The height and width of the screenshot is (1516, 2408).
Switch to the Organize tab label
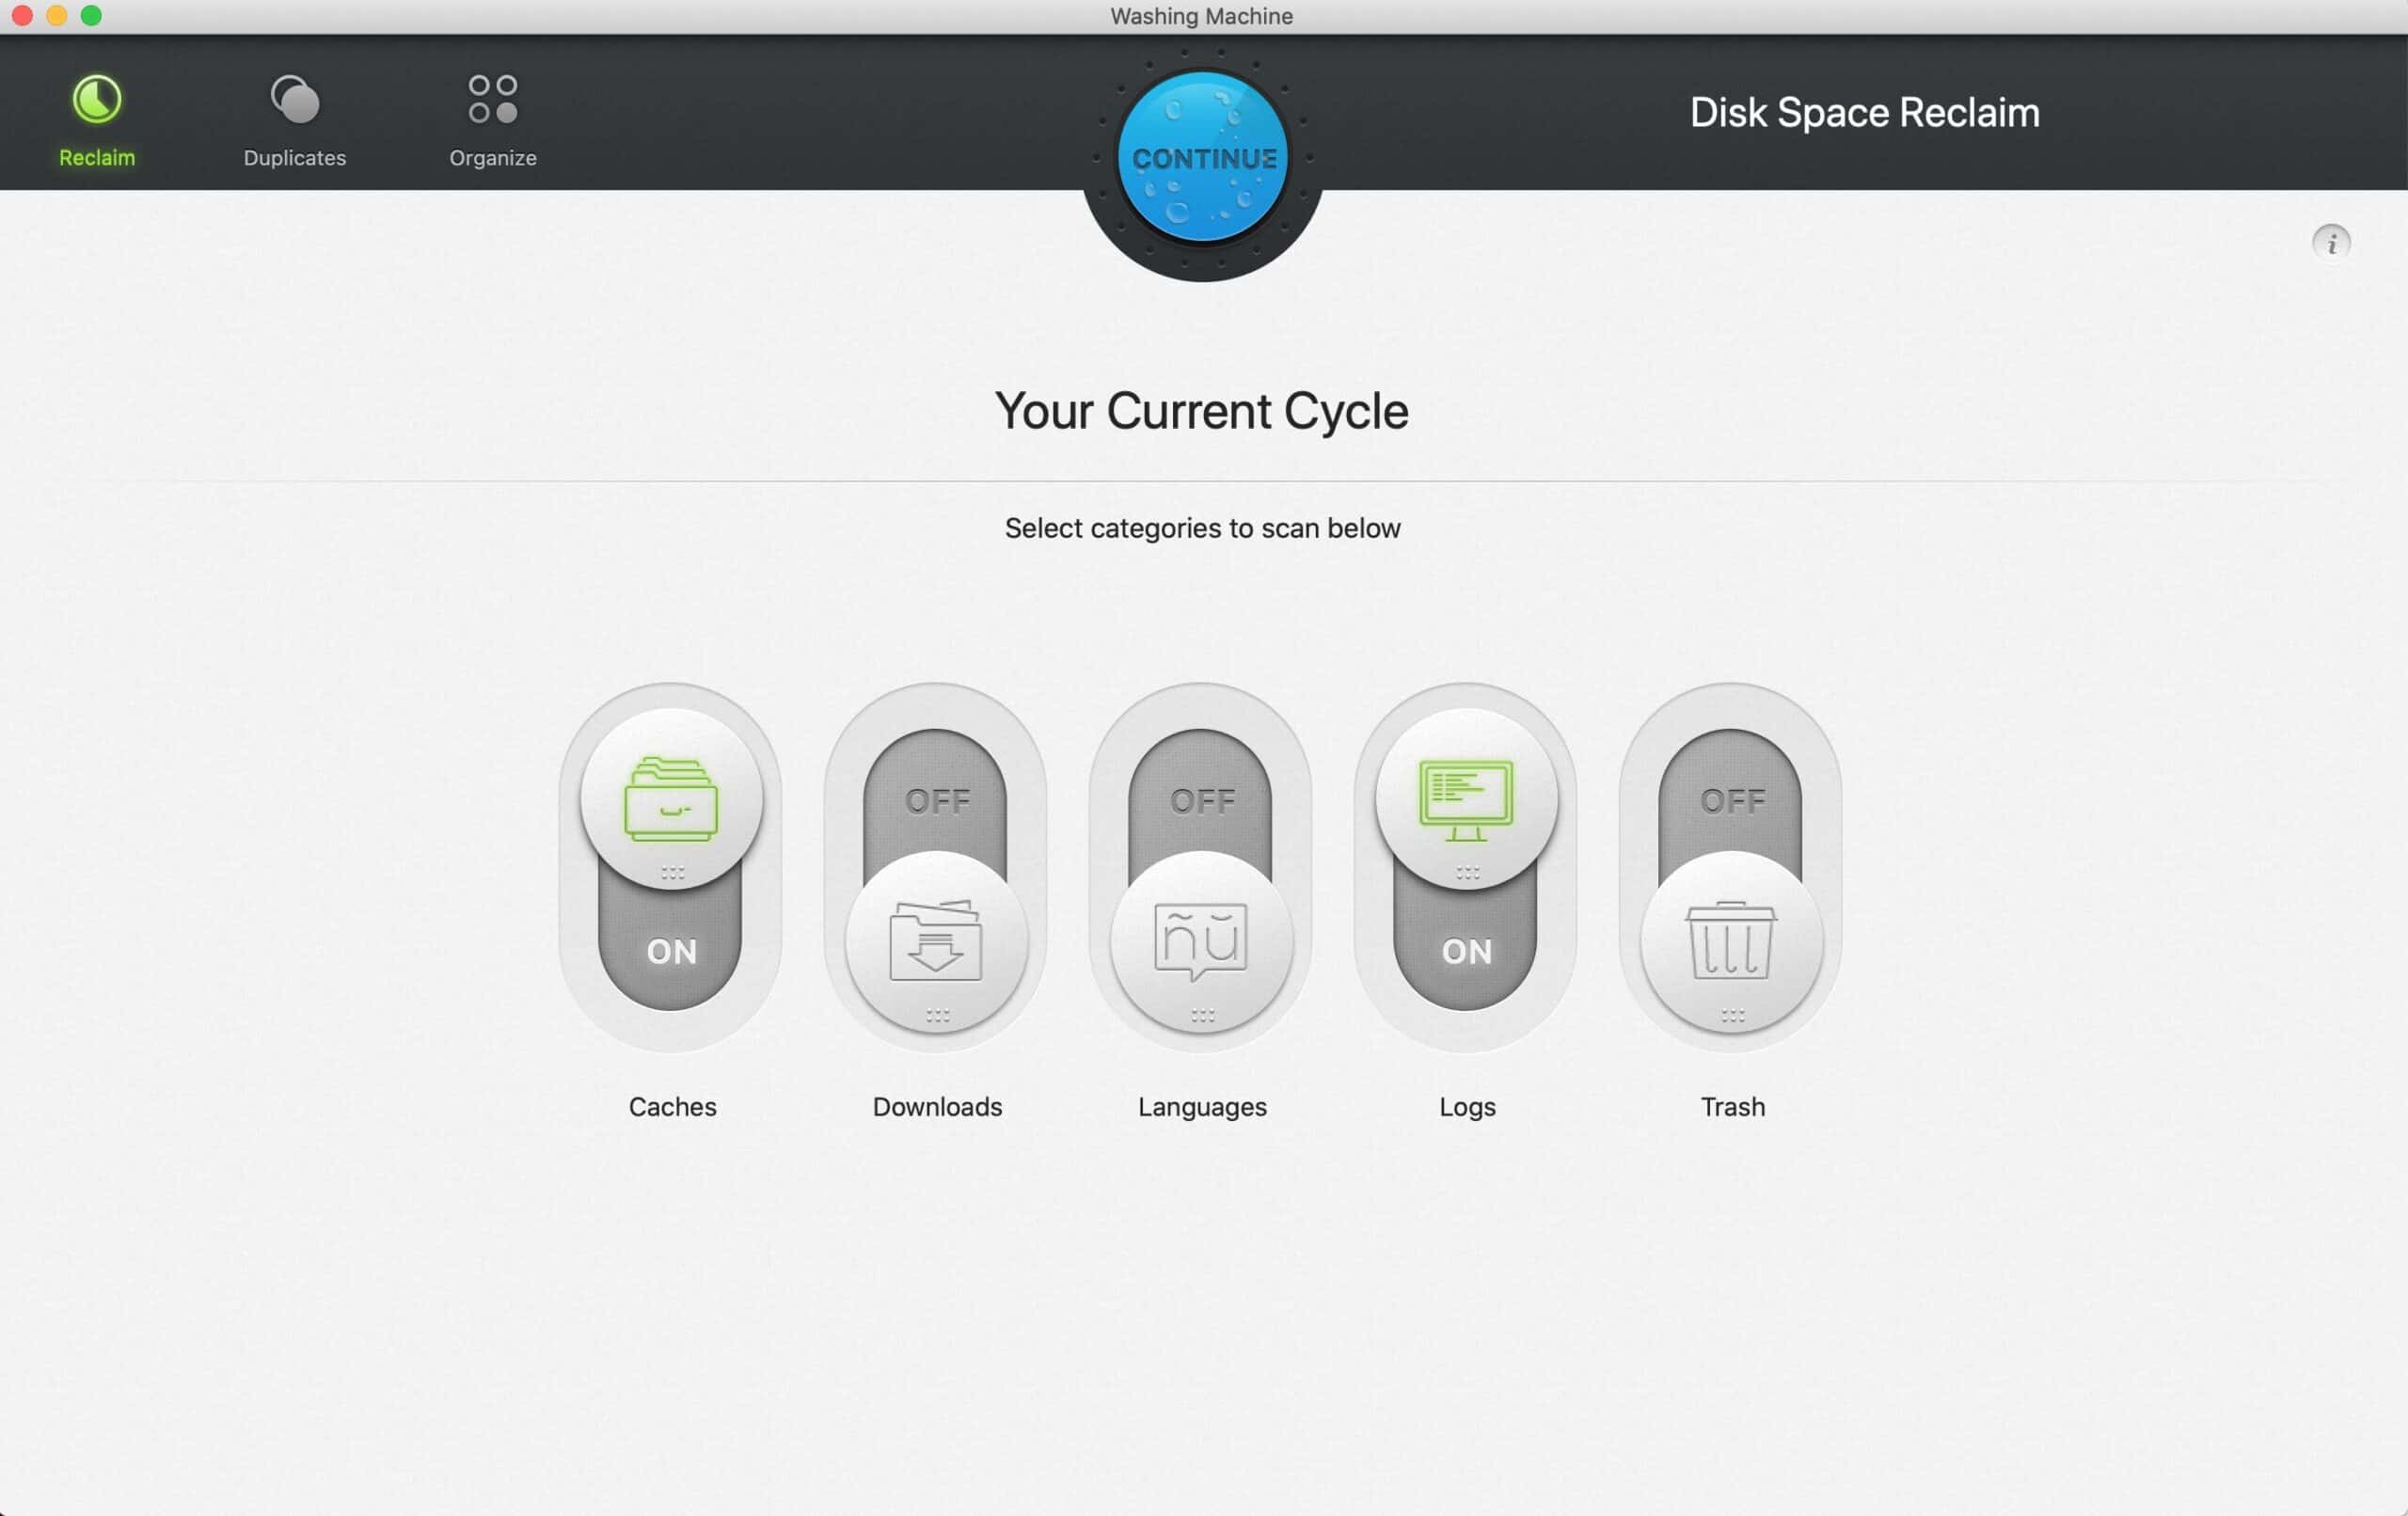point(493,158)
